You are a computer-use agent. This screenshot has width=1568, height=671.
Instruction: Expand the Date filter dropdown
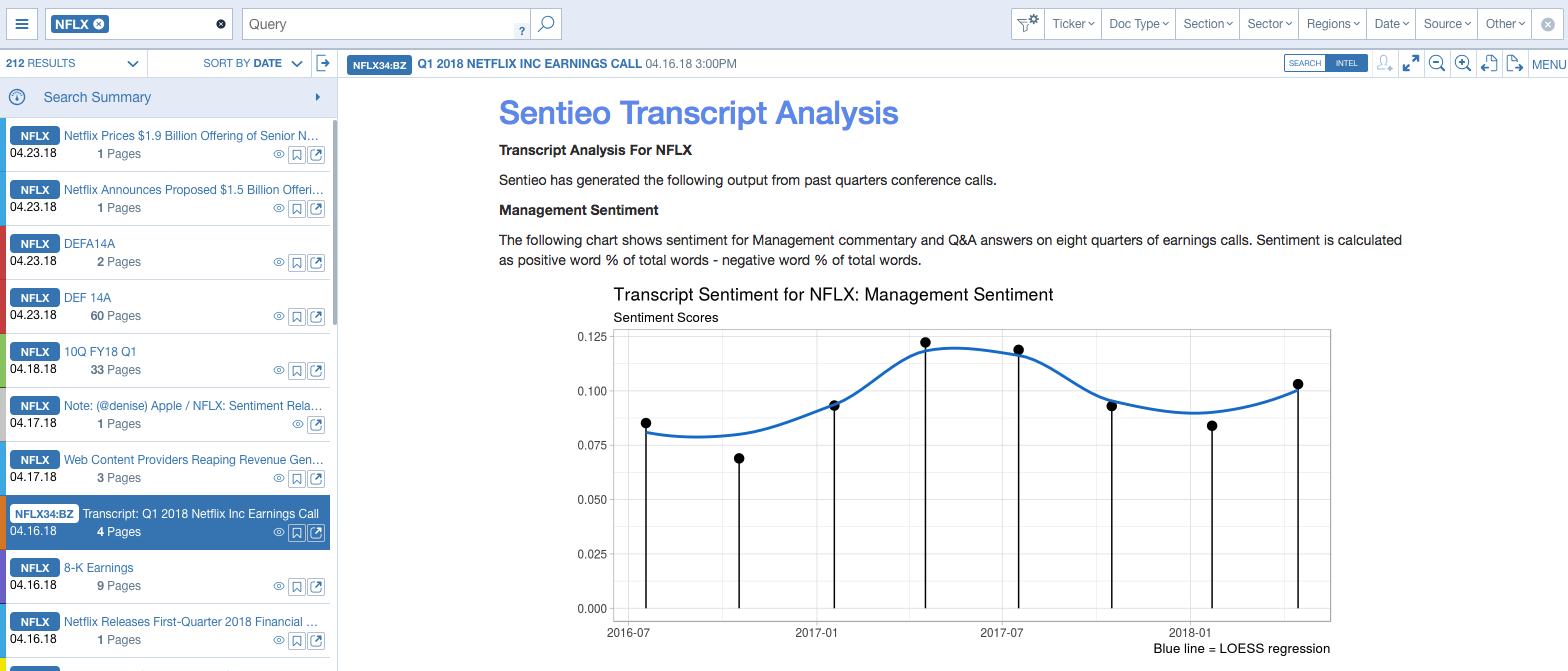(1392, 24)
